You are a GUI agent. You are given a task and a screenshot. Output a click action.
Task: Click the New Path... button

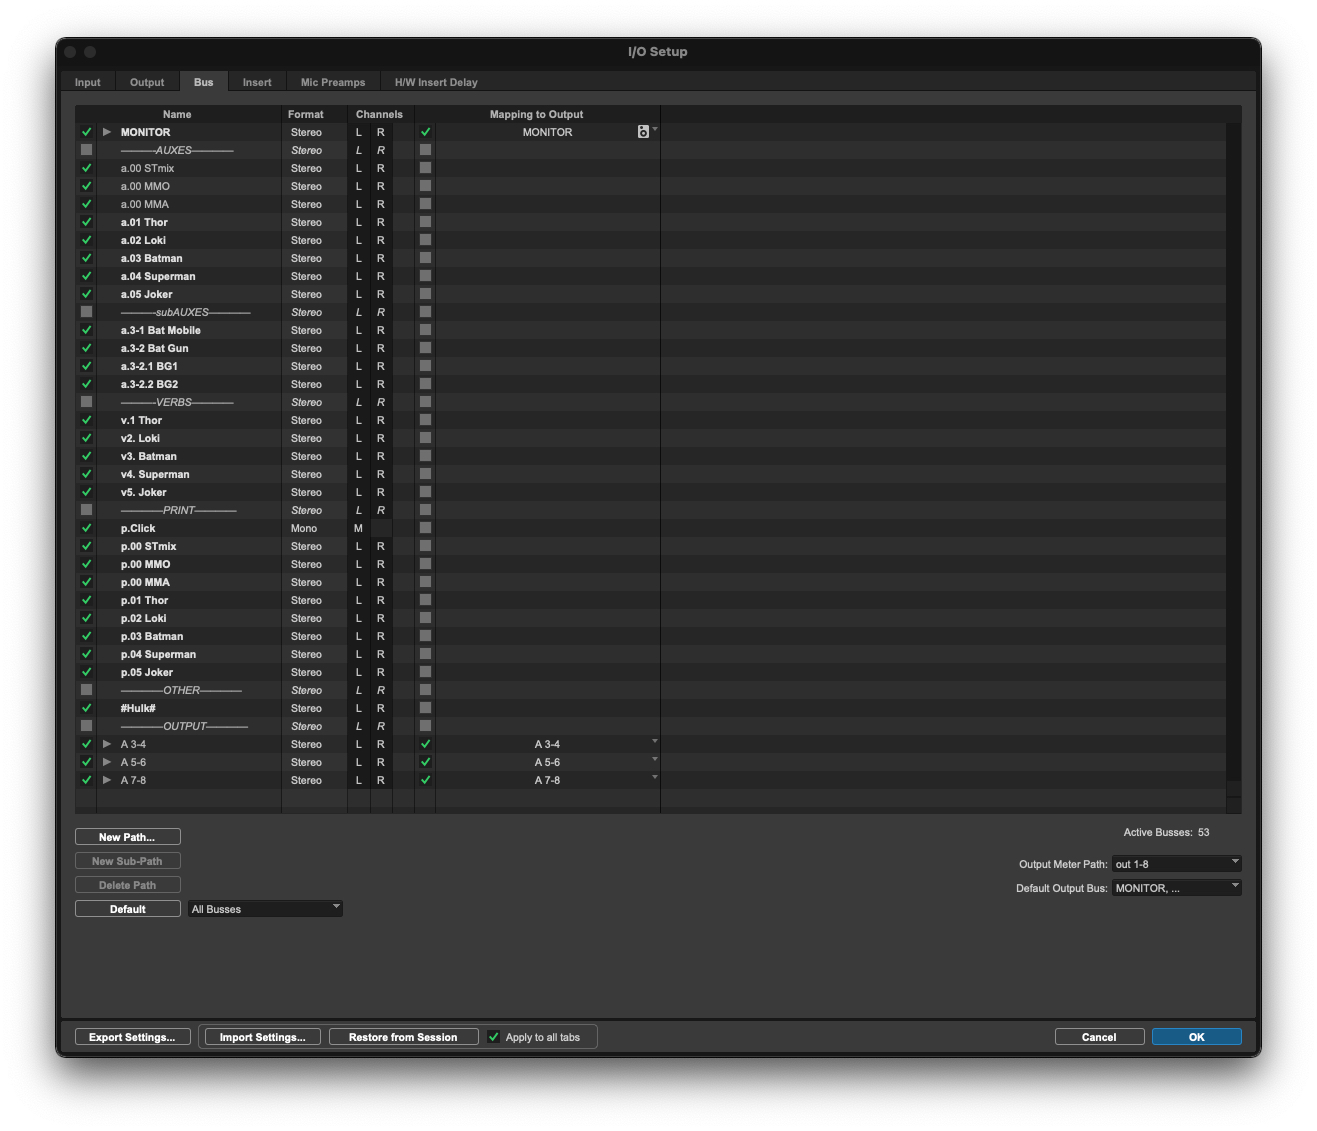click(x=127, y=837)
